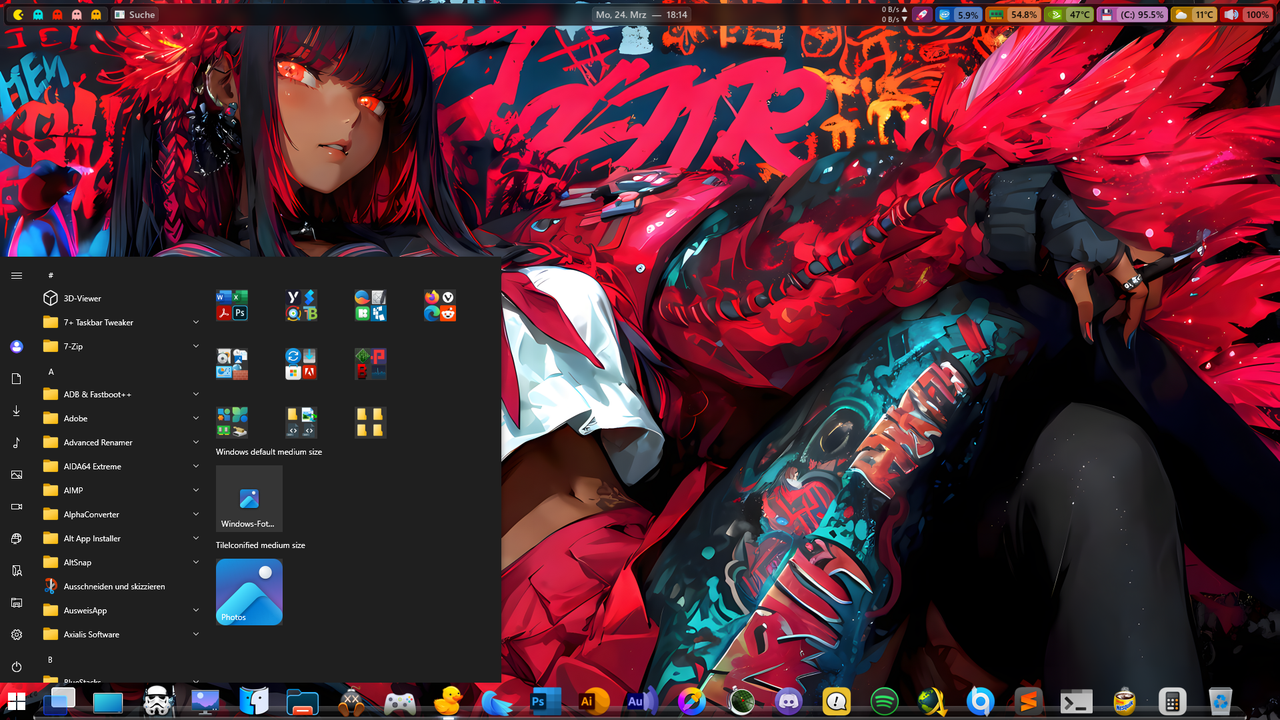The height and width of the screenshot is (720, 1280).
Task: Open the Office tile folder with Word and Excel
Action: click(x=232, y=306)
